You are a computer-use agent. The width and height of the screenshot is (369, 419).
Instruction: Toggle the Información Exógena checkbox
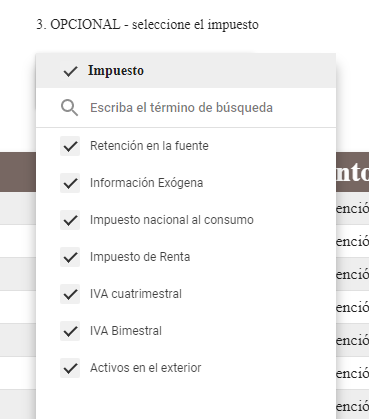coord(70,183)
